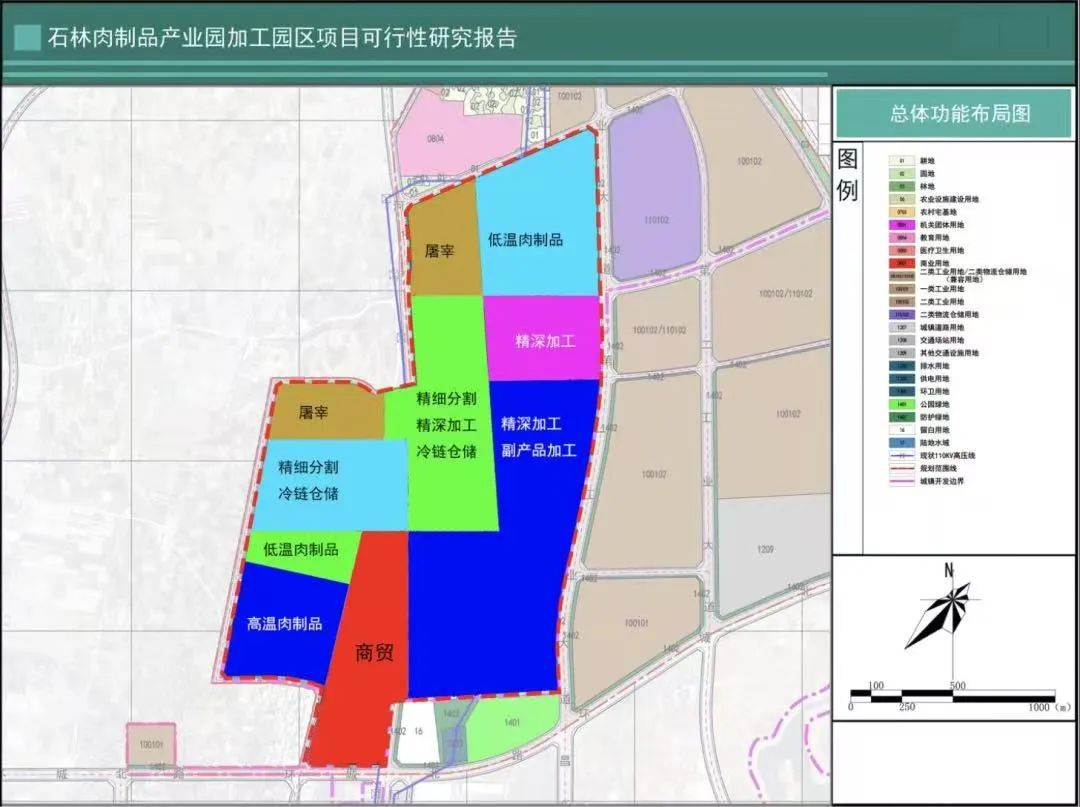Click the 商业用地 red legend swatch

pos(901,263)
